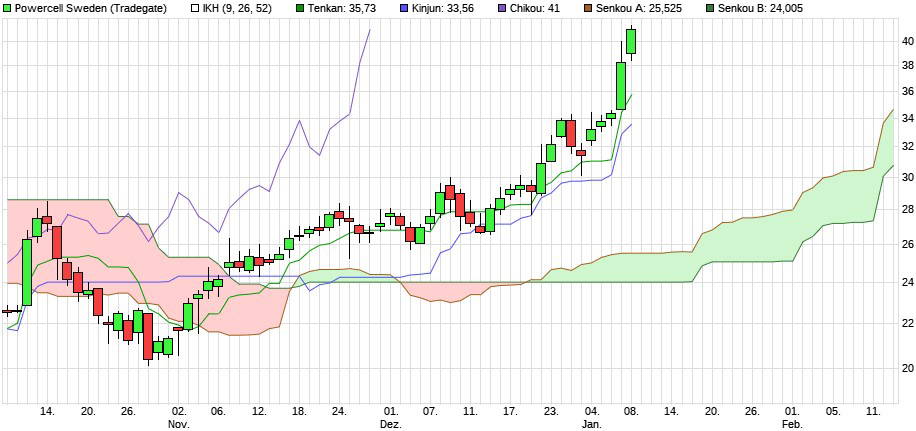Click the Tenkan: 35,73 legend entry
The width and height of the screenshot is (916, 431).
[344, 8]
